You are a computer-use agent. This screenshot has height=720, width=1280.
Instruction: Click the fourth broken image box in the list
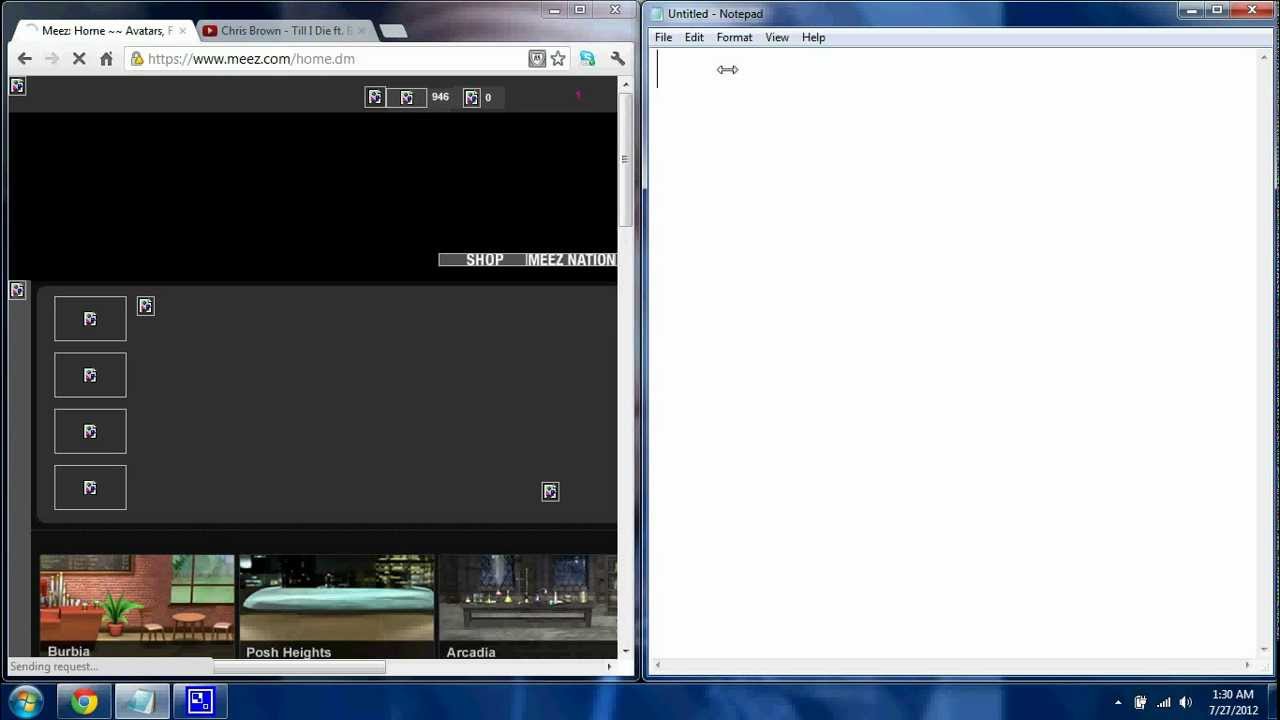(90, 487)
